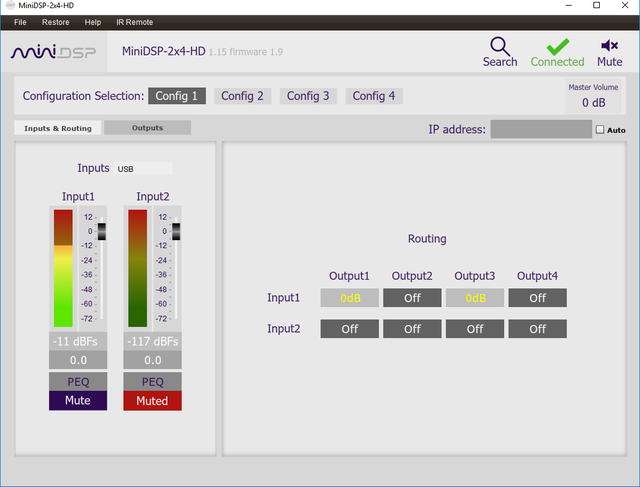Screen dimensions: 640x487
Task: Select Config 2
Action: 242,96
